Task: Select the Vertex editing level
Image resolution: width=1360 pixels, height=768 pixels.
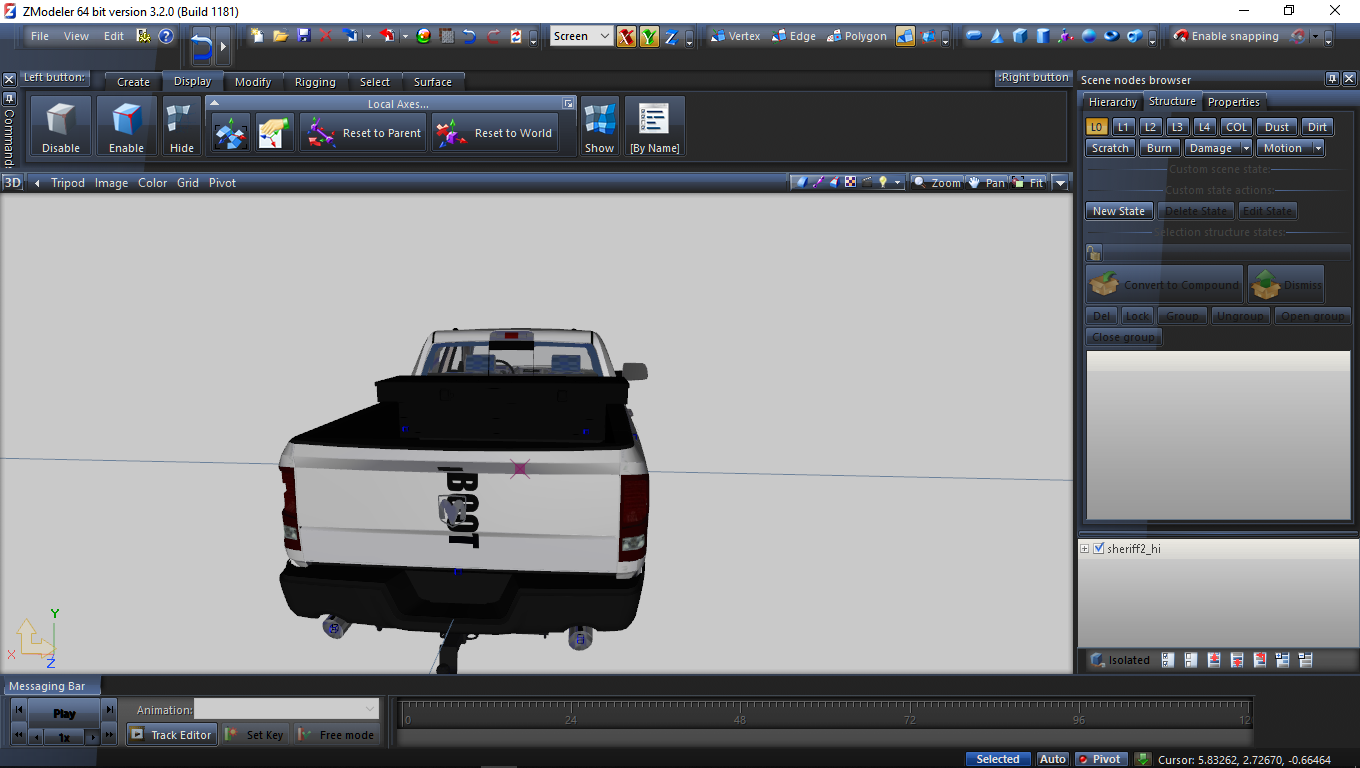Action: [x=735, y=36]
